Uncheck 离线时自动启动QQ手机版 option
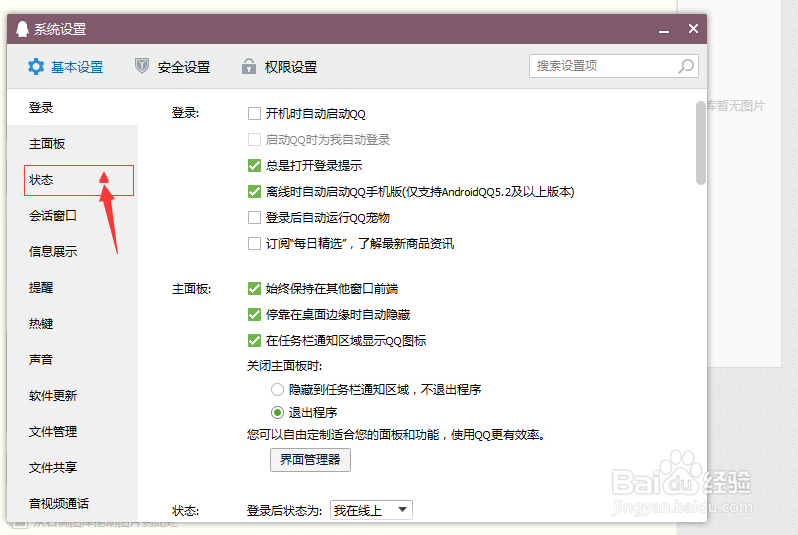Viewport: 798px width, 535px height. 254,191
